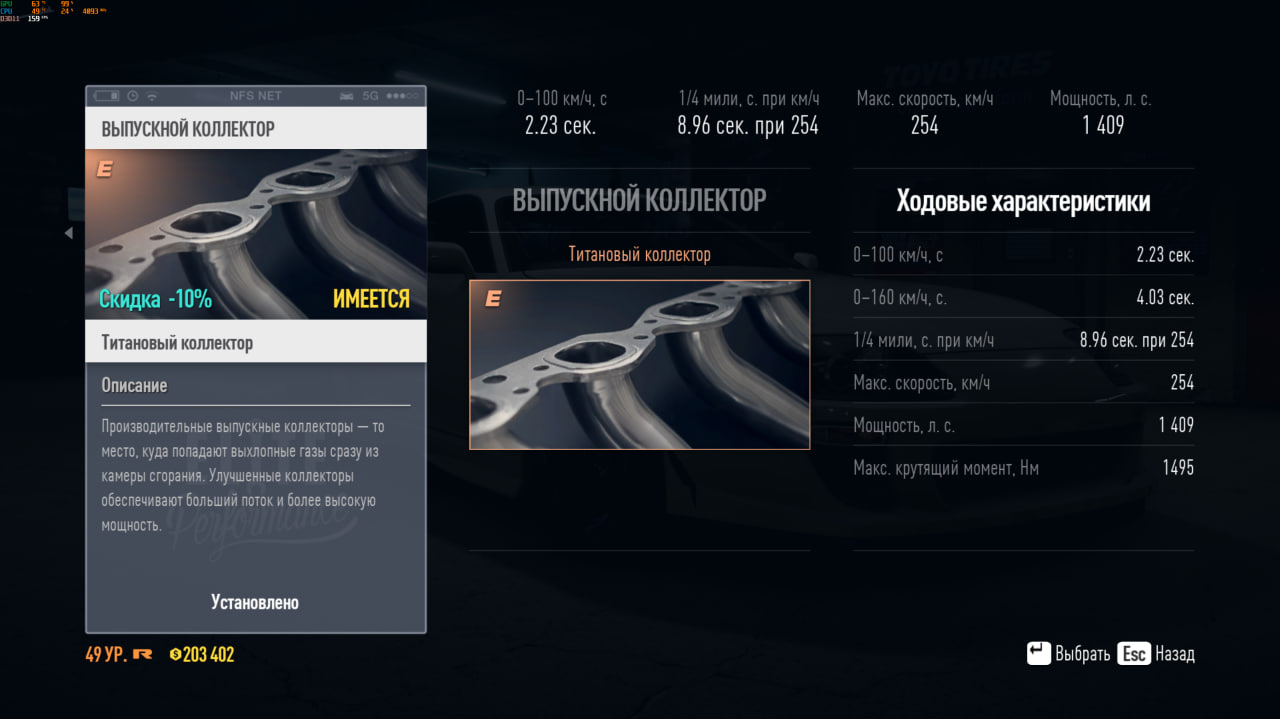The height and width of the screenshot is (719, 1280).
Task: Select the Выбрать option
Action: point(1083,654)
